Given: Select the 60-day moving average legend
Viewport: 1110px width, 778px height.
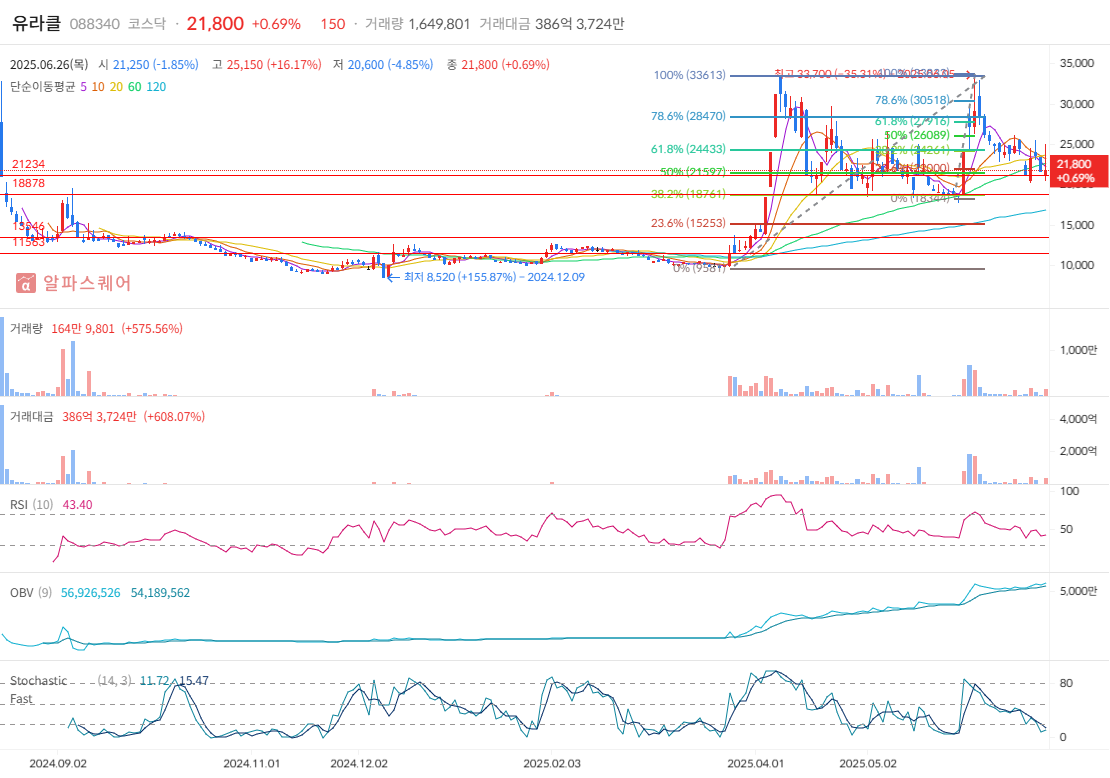Looking at the screenshot, I should (135, 86).
